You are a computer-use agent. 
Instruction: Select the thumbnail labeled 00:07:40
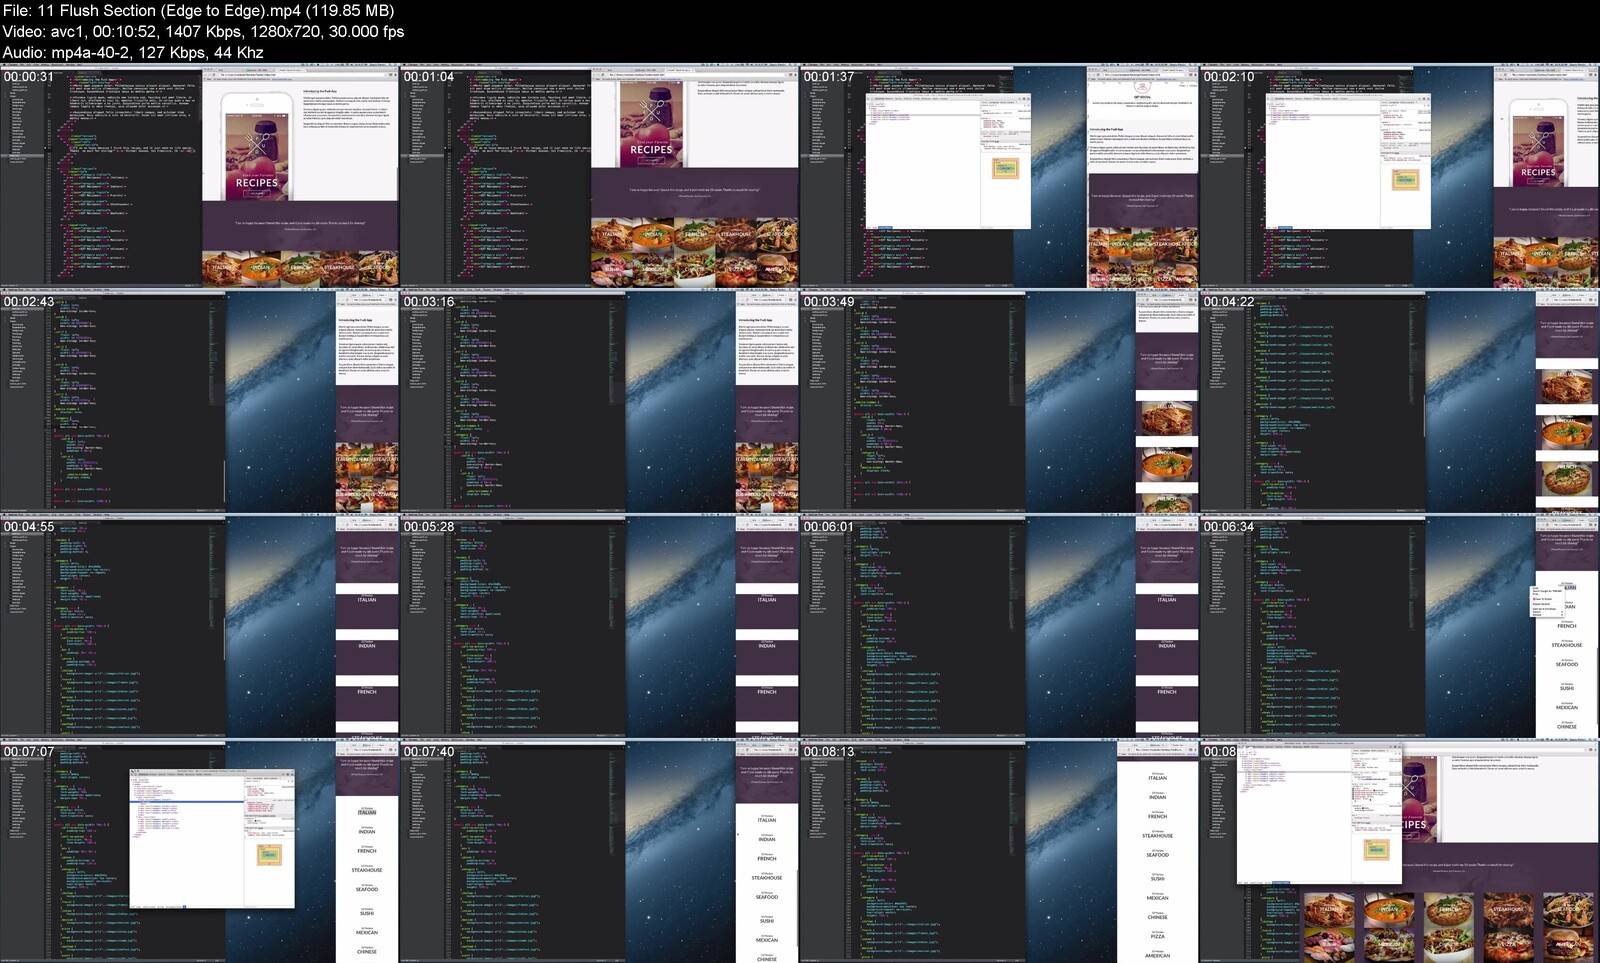pos(600,851)
